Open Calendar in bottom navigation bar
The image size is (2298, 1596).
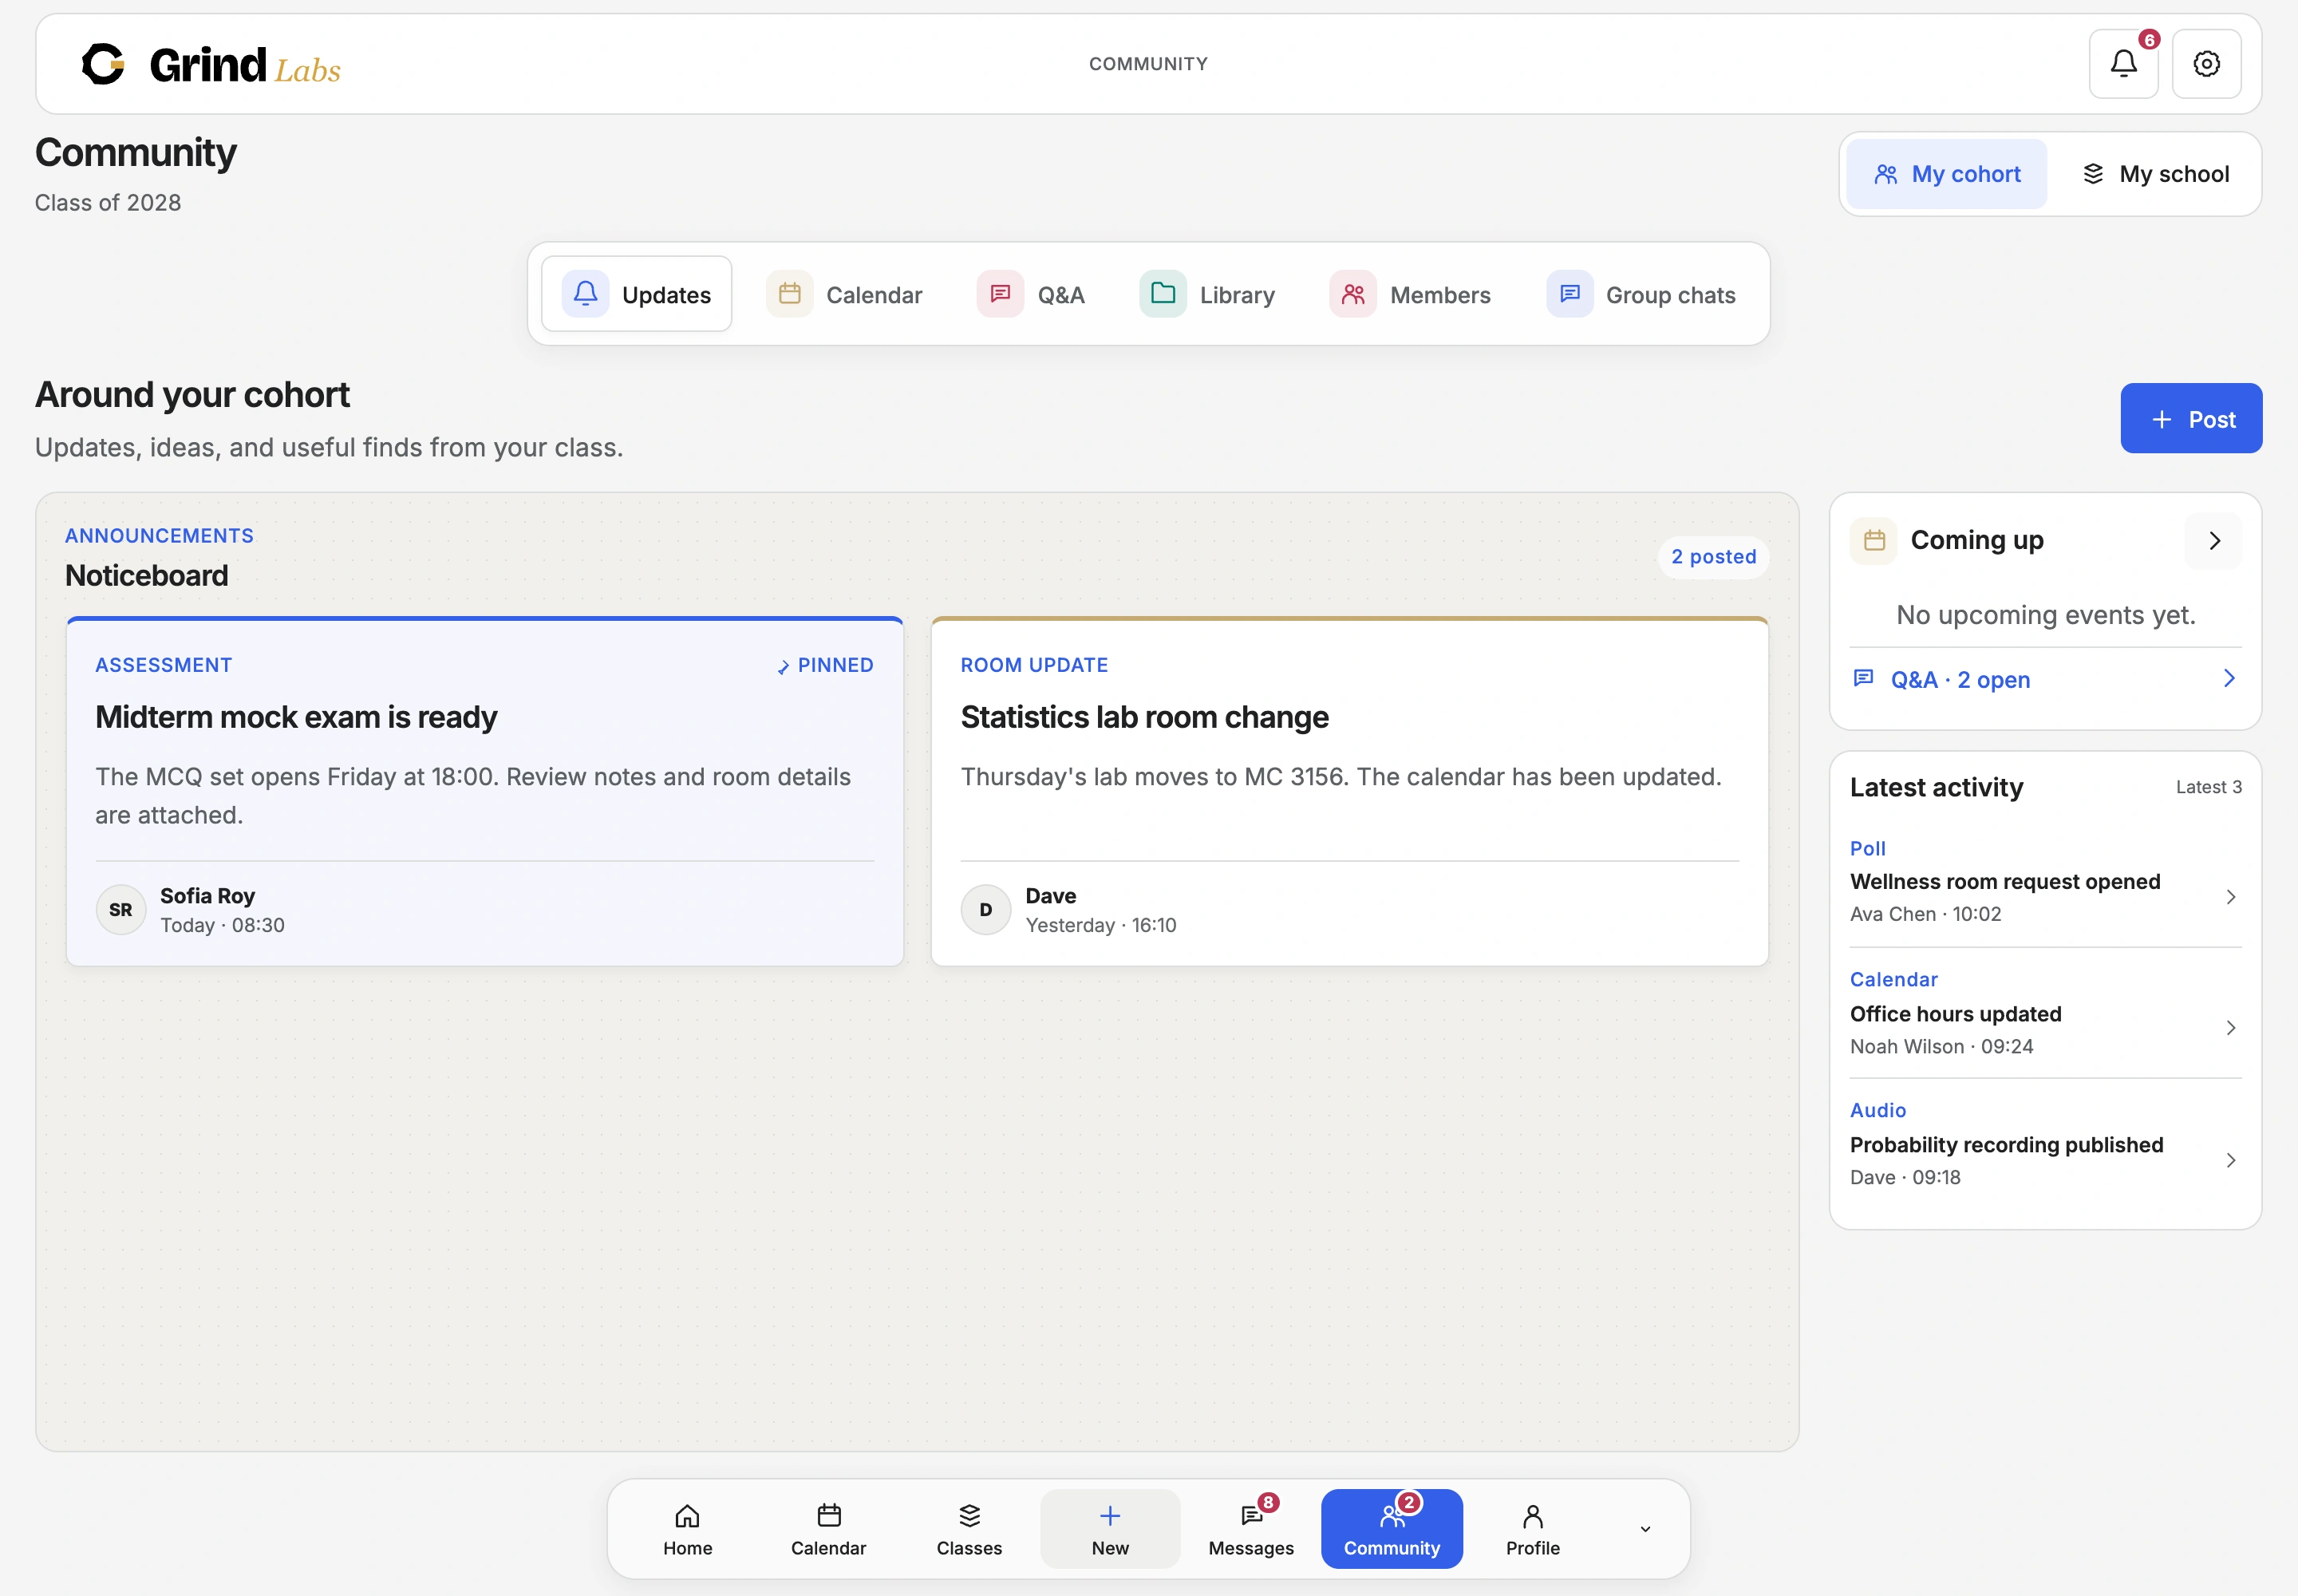(x=828, y=1529)
